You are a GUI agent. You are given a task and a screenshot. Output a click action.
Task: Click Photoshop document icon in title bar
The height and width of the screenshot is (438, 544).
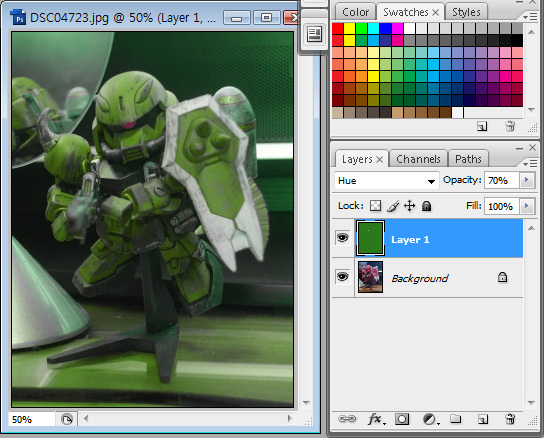(x=18, y=17)
